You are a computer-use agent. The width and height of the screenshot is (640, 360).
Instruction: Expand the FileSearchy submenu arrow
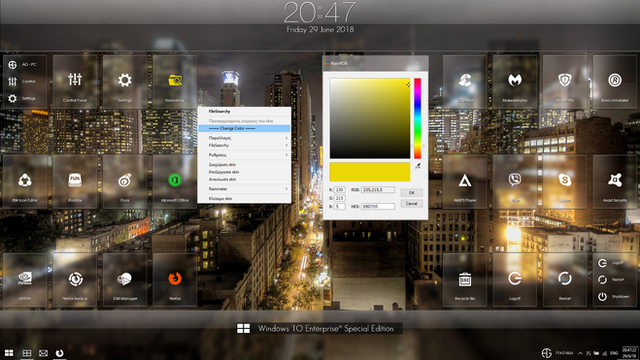click(286, 145)
